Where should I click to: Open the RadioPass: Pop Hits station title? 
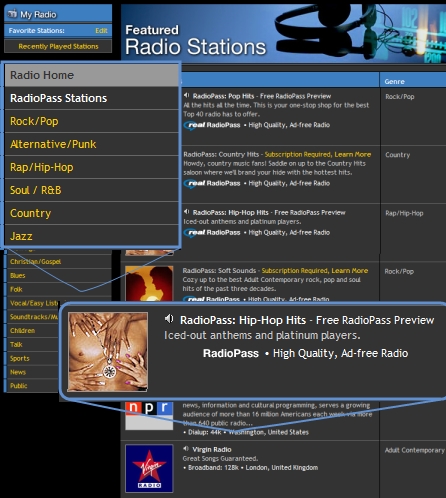[224, 96]
